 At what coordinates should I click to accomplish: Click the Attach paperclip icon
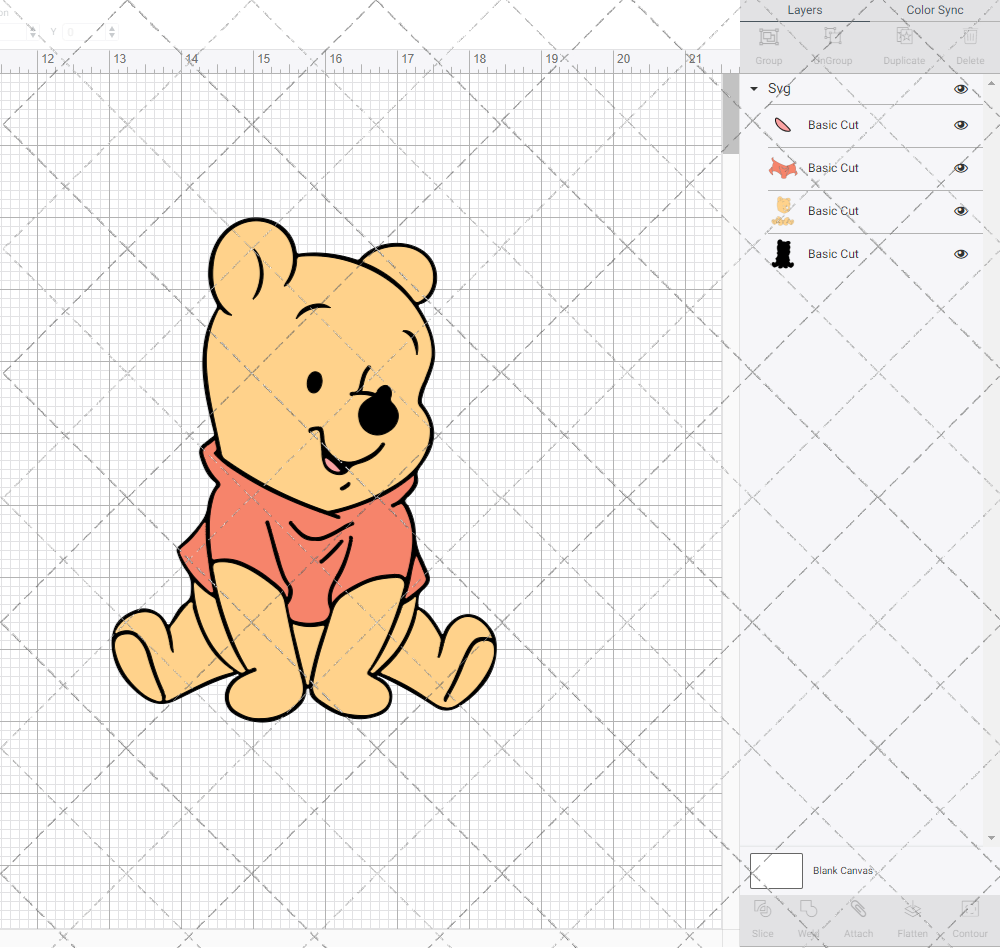click(858, 908)
